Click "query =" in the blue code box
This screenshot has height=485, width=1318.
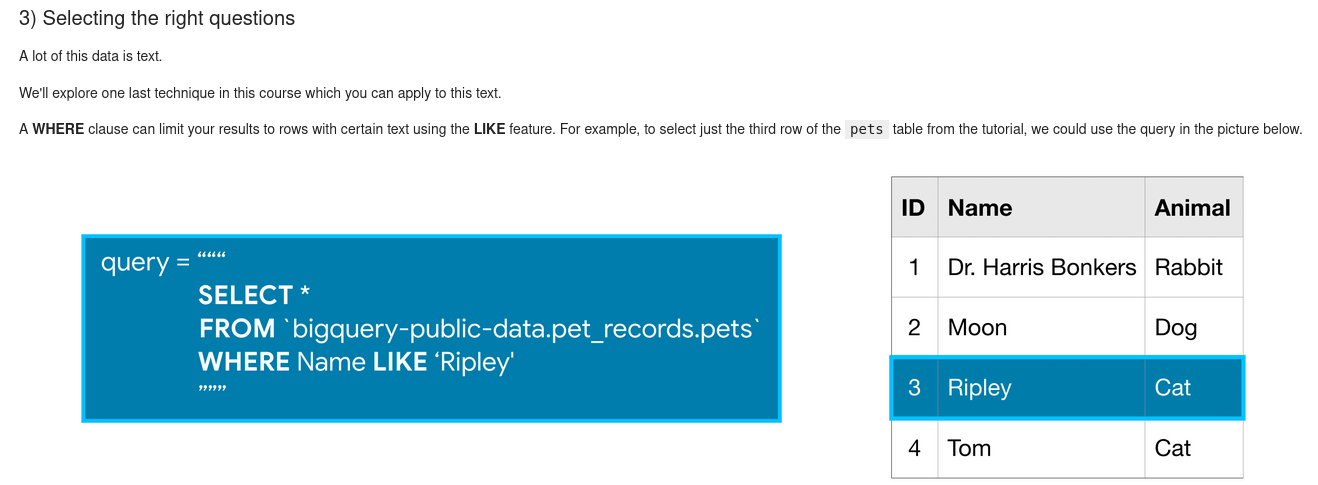point(144,262)
